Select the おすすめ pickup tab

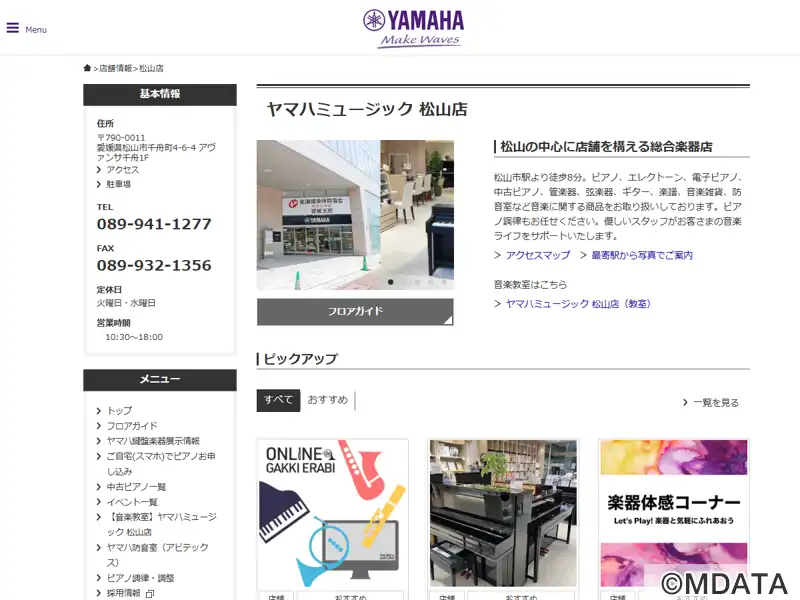328,400
